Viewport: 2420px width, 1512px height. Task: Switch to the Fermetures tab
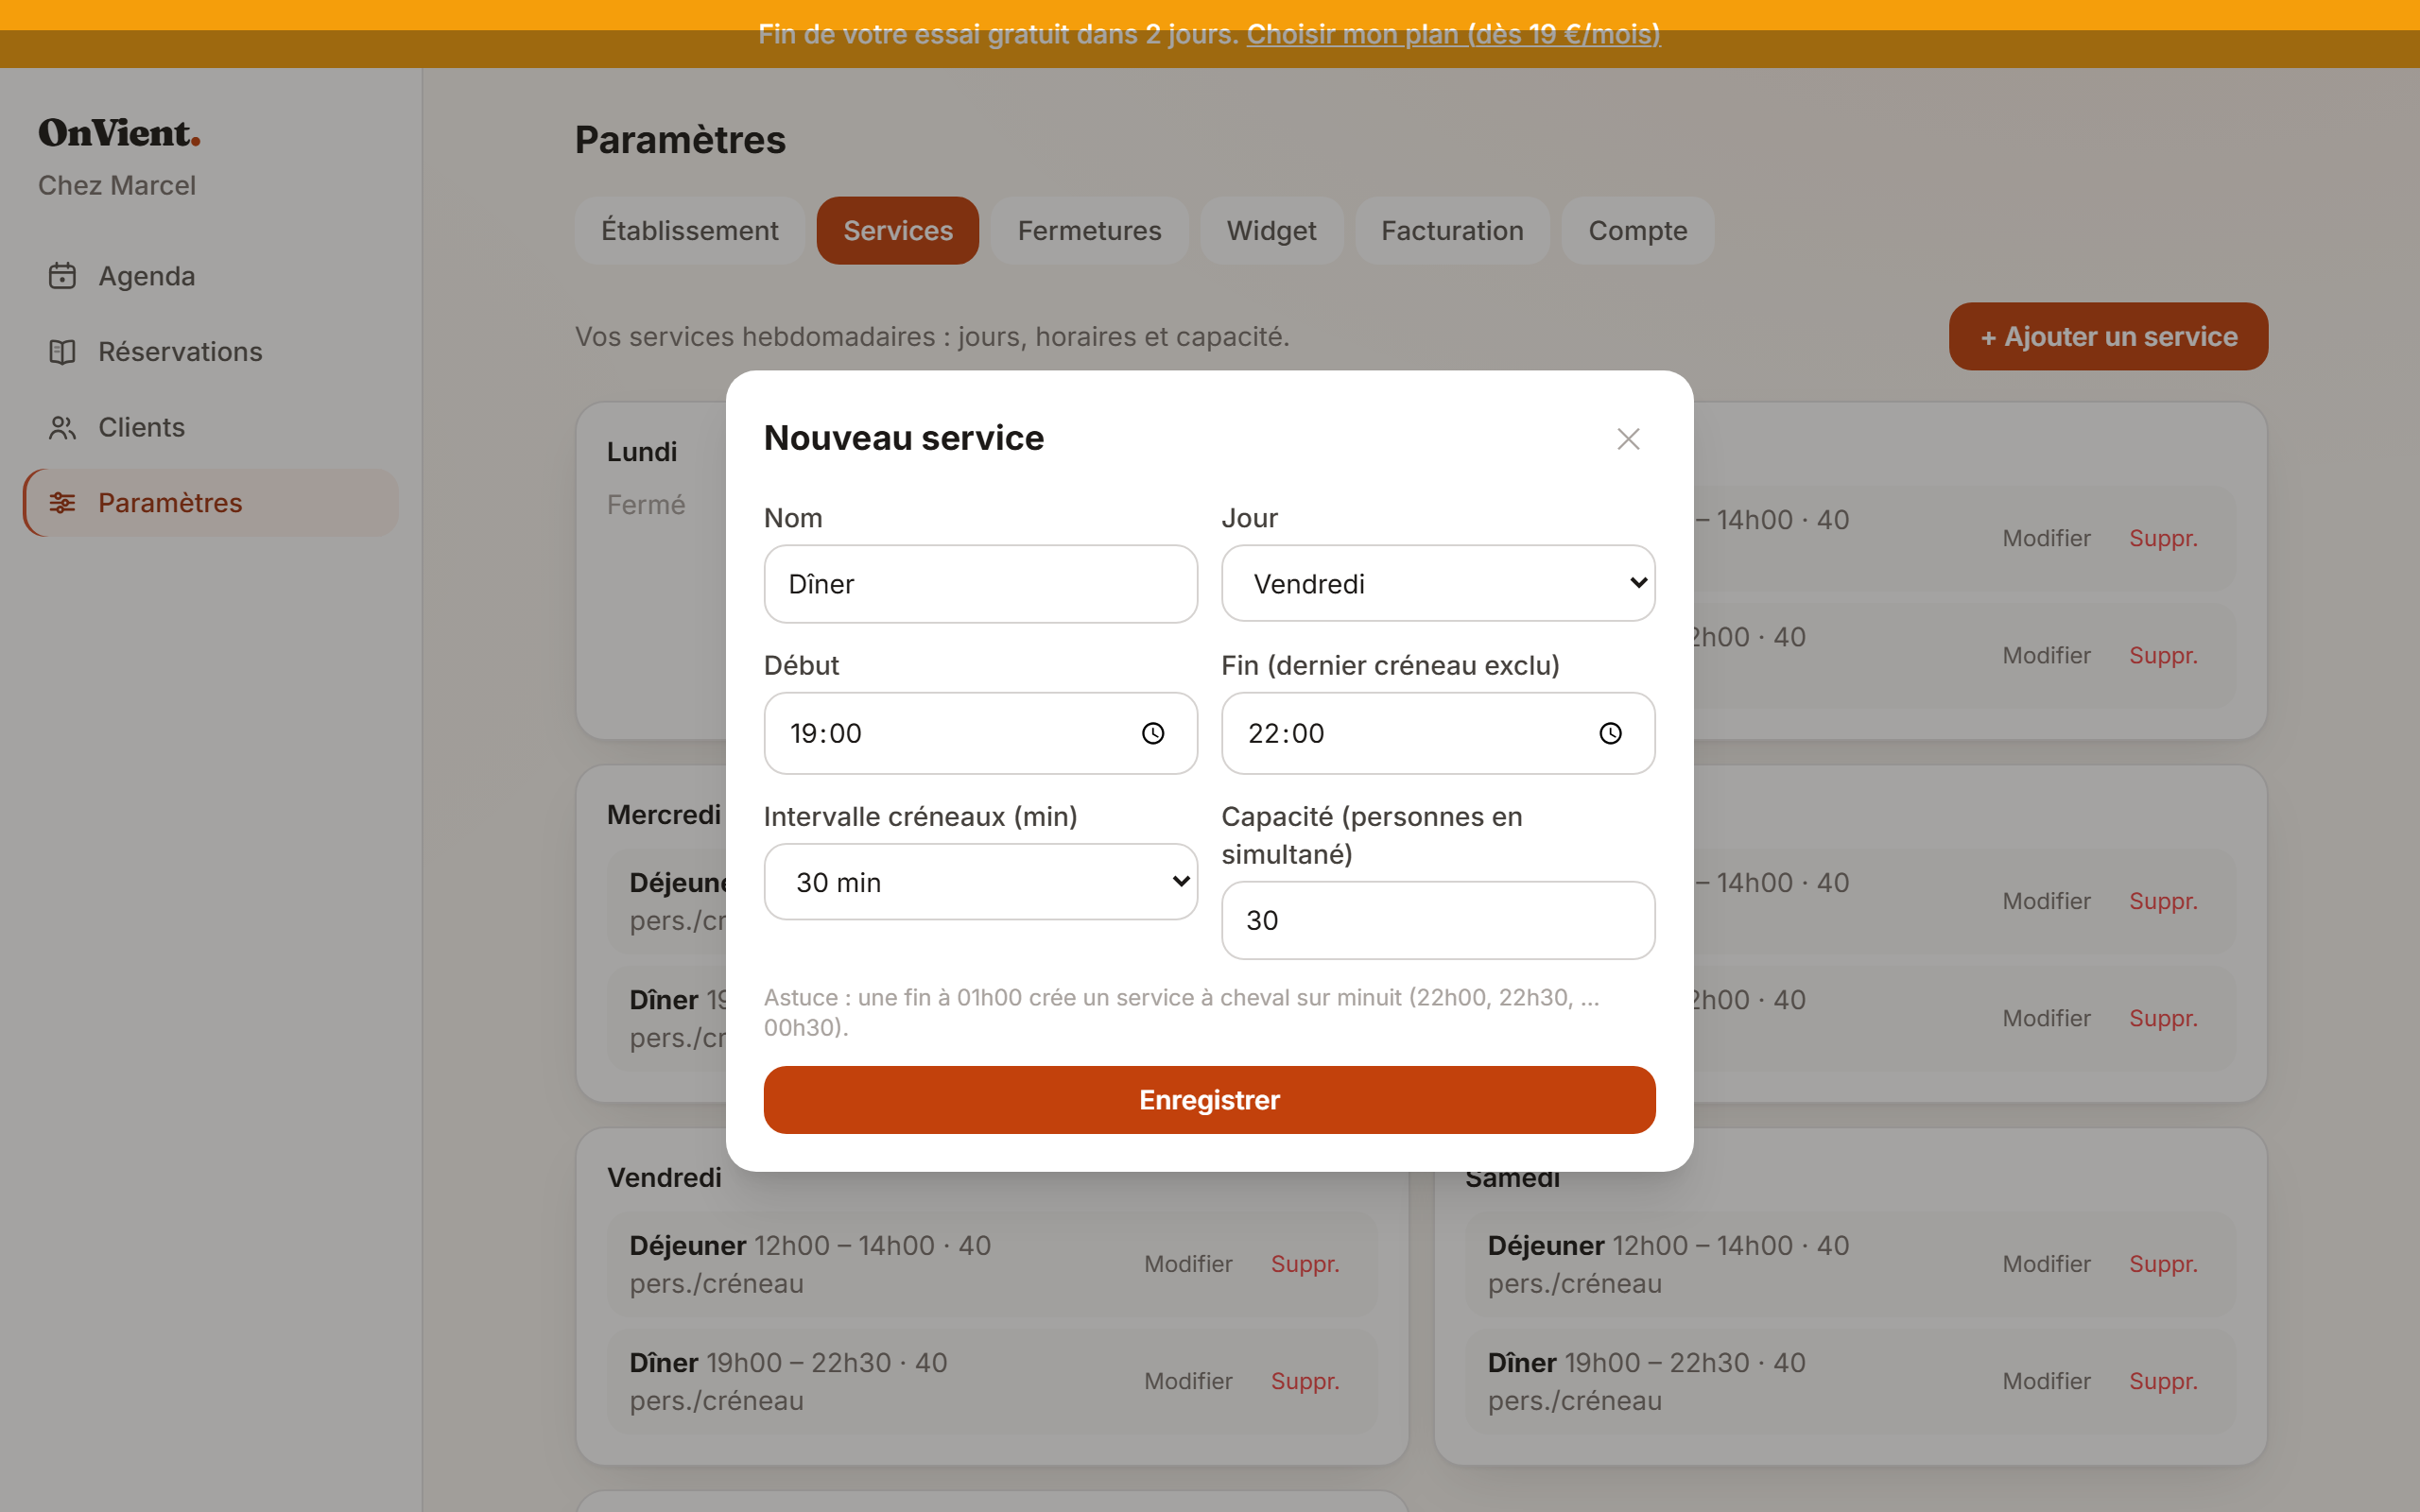pyautogui.click(x=1089, y=231)
